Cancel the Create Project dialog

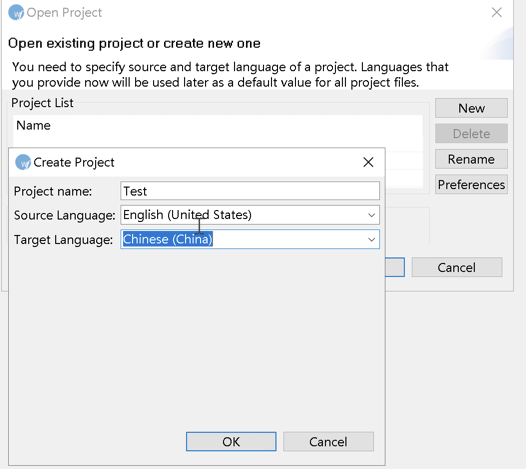pos(328,441)
